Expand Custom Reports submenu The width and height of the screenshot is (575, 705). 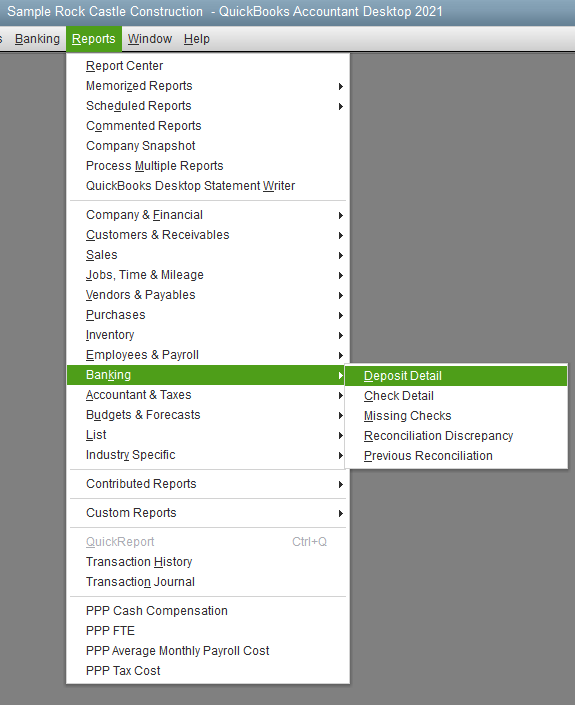(x=208, y=513)
